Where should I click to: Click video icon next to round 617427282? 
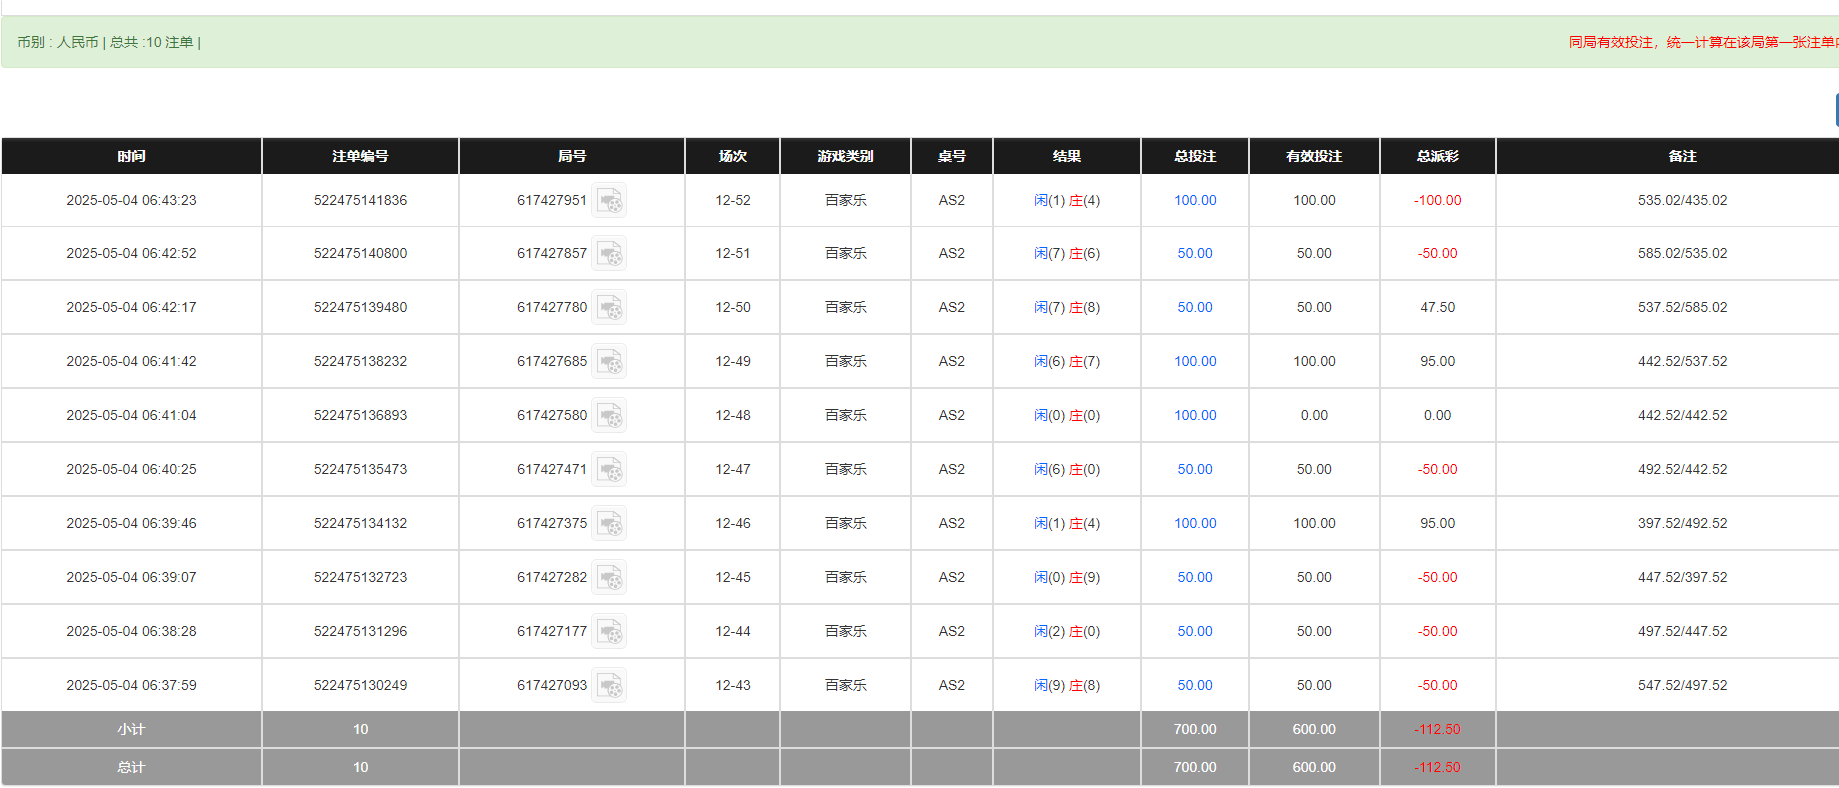[x=608, y=578]
